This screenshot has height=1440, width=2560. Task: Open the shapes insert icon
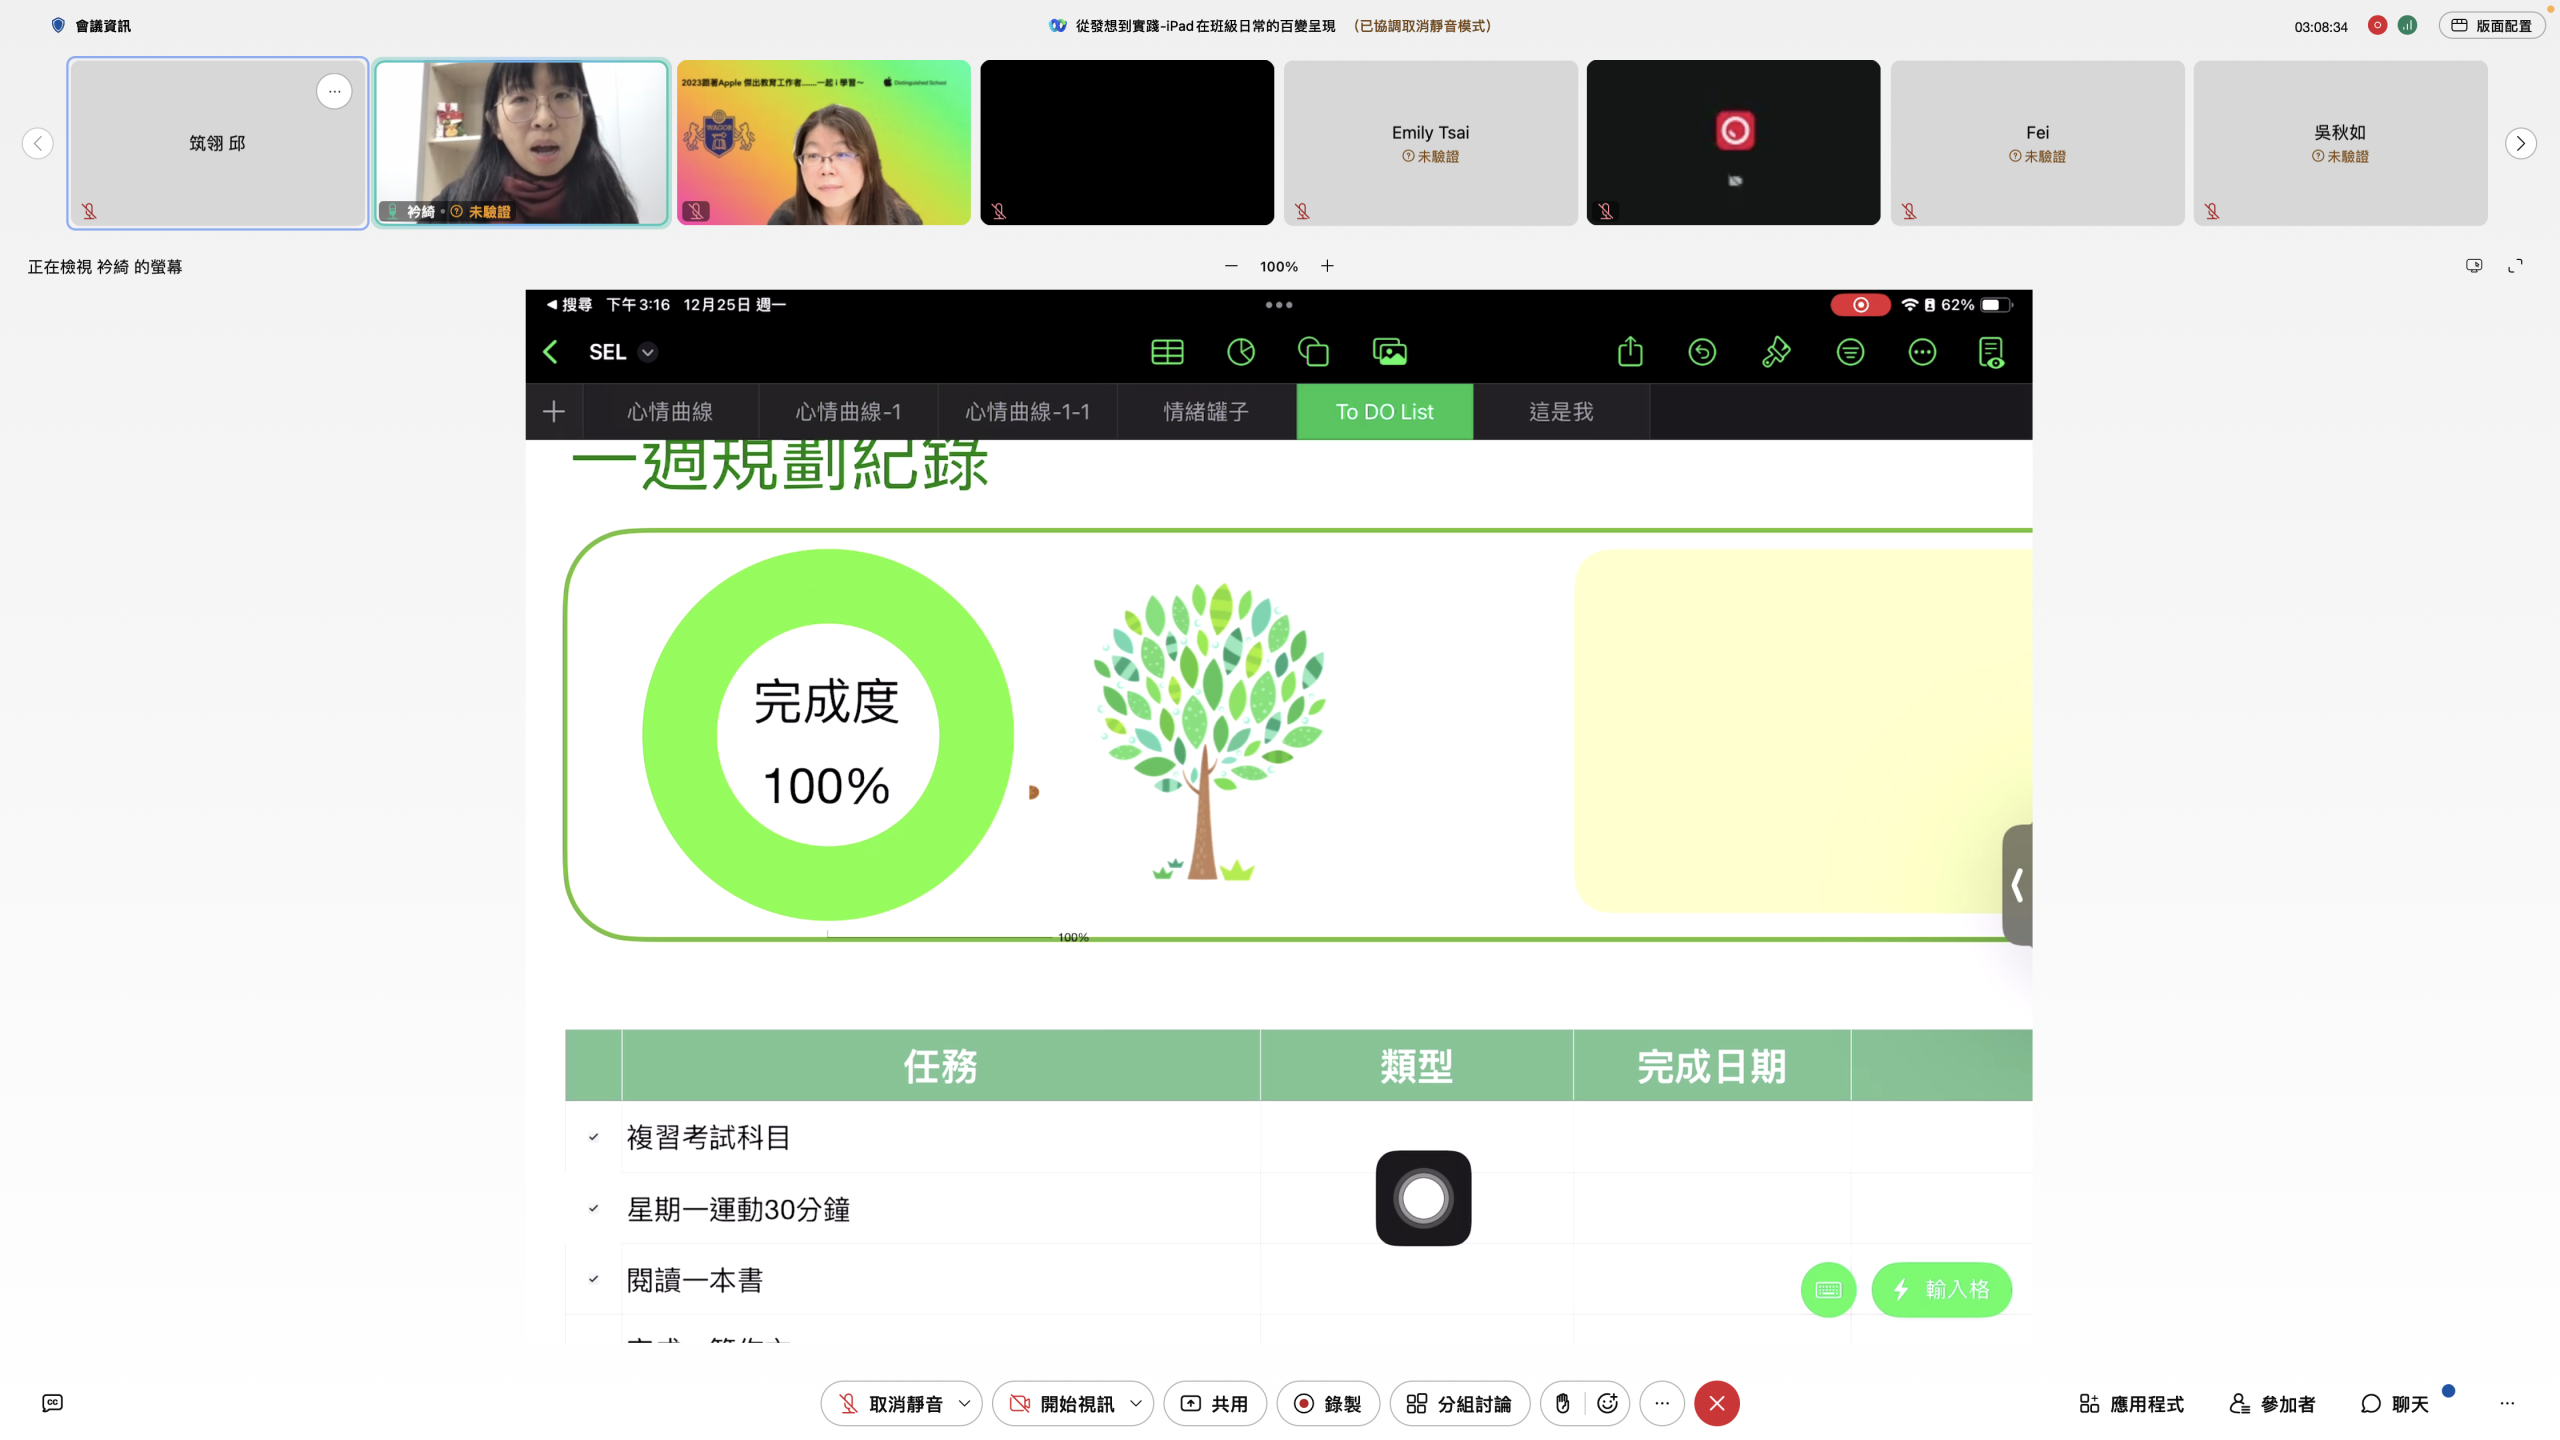1313,352
